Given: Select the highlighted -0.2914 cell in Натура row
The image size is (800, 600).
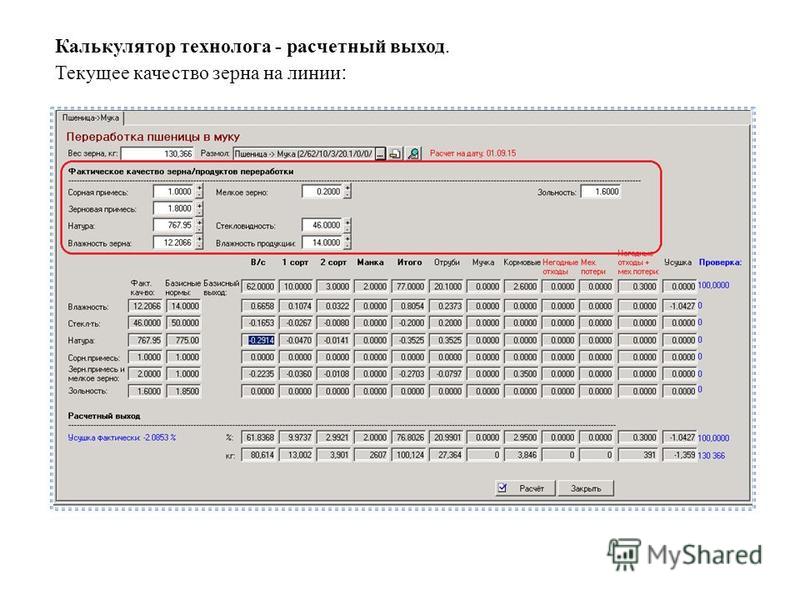Looking at the screenshot, I should (x=260, y=340).
